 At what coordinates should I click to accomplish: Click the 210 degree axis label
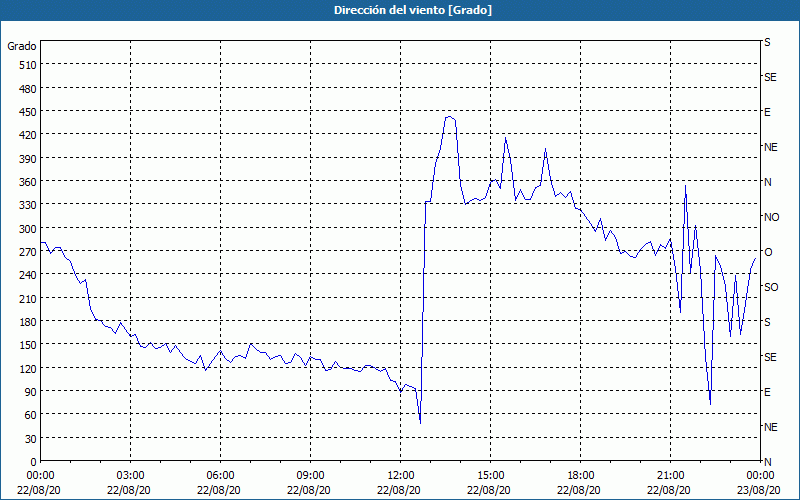28,299
